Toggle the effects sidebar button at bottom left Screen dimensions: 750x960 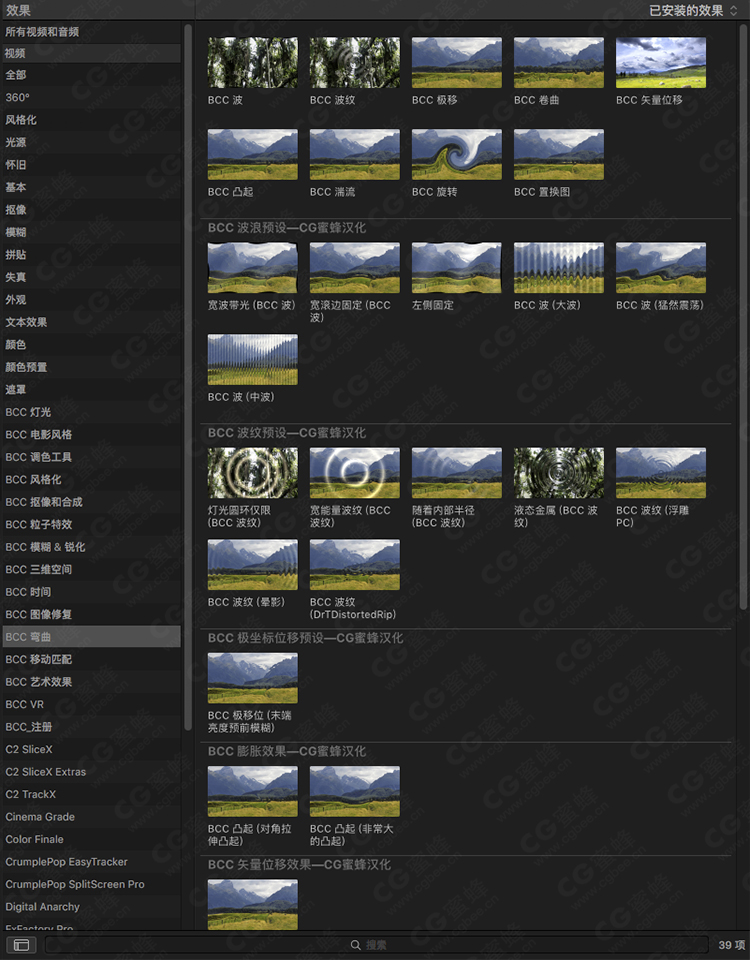pos(21,945)
